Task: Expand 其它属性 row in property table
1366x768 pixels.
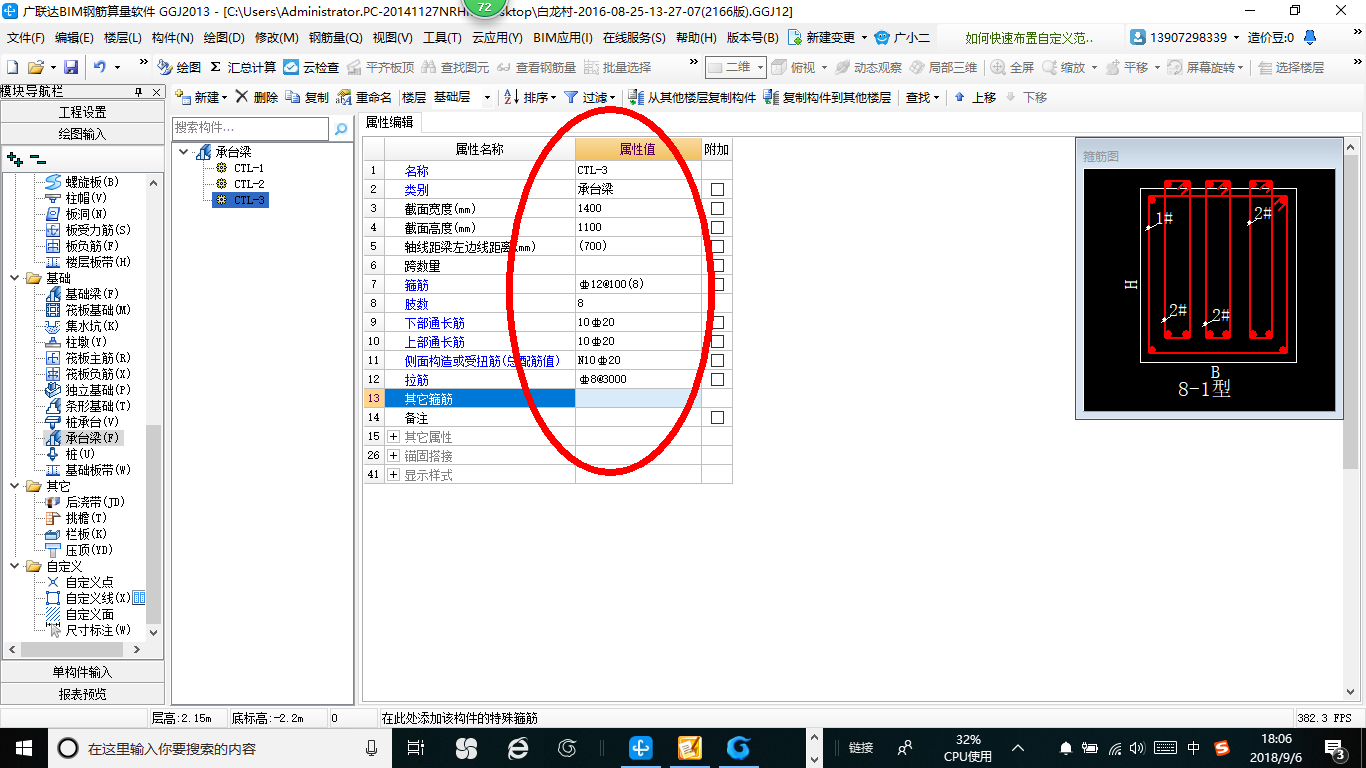Action: tap(393, 437)
